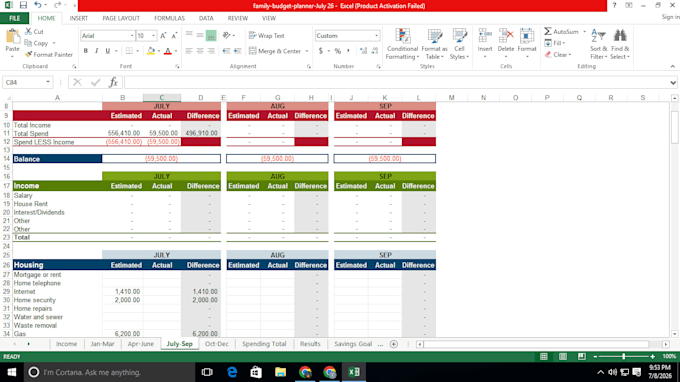Open the Conditional Formatting menu
This screenshot has height=382, width=680.
coord(402,44)
